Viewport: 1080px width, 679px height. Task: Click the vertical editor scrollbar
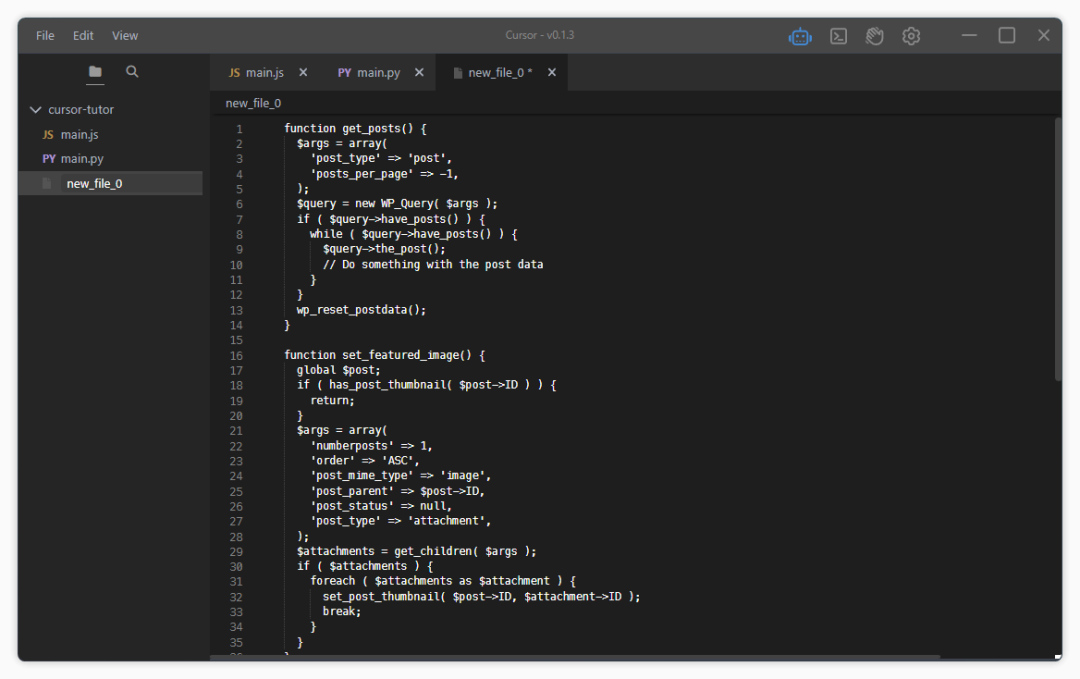coord(1058,250)
